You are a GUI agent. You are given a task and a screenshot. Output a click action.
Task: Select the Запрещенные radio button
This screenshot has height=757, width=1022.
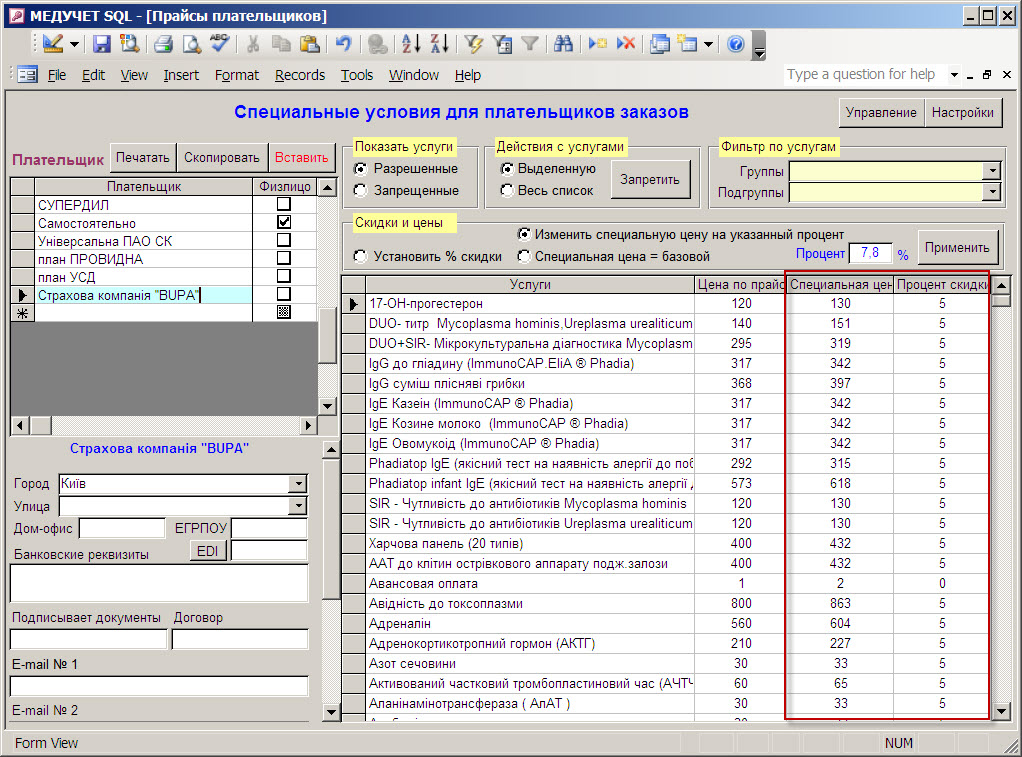(x=361, y=190)
